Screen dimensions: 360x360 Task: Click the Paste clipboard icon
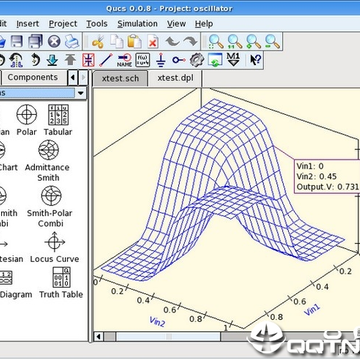134,42
